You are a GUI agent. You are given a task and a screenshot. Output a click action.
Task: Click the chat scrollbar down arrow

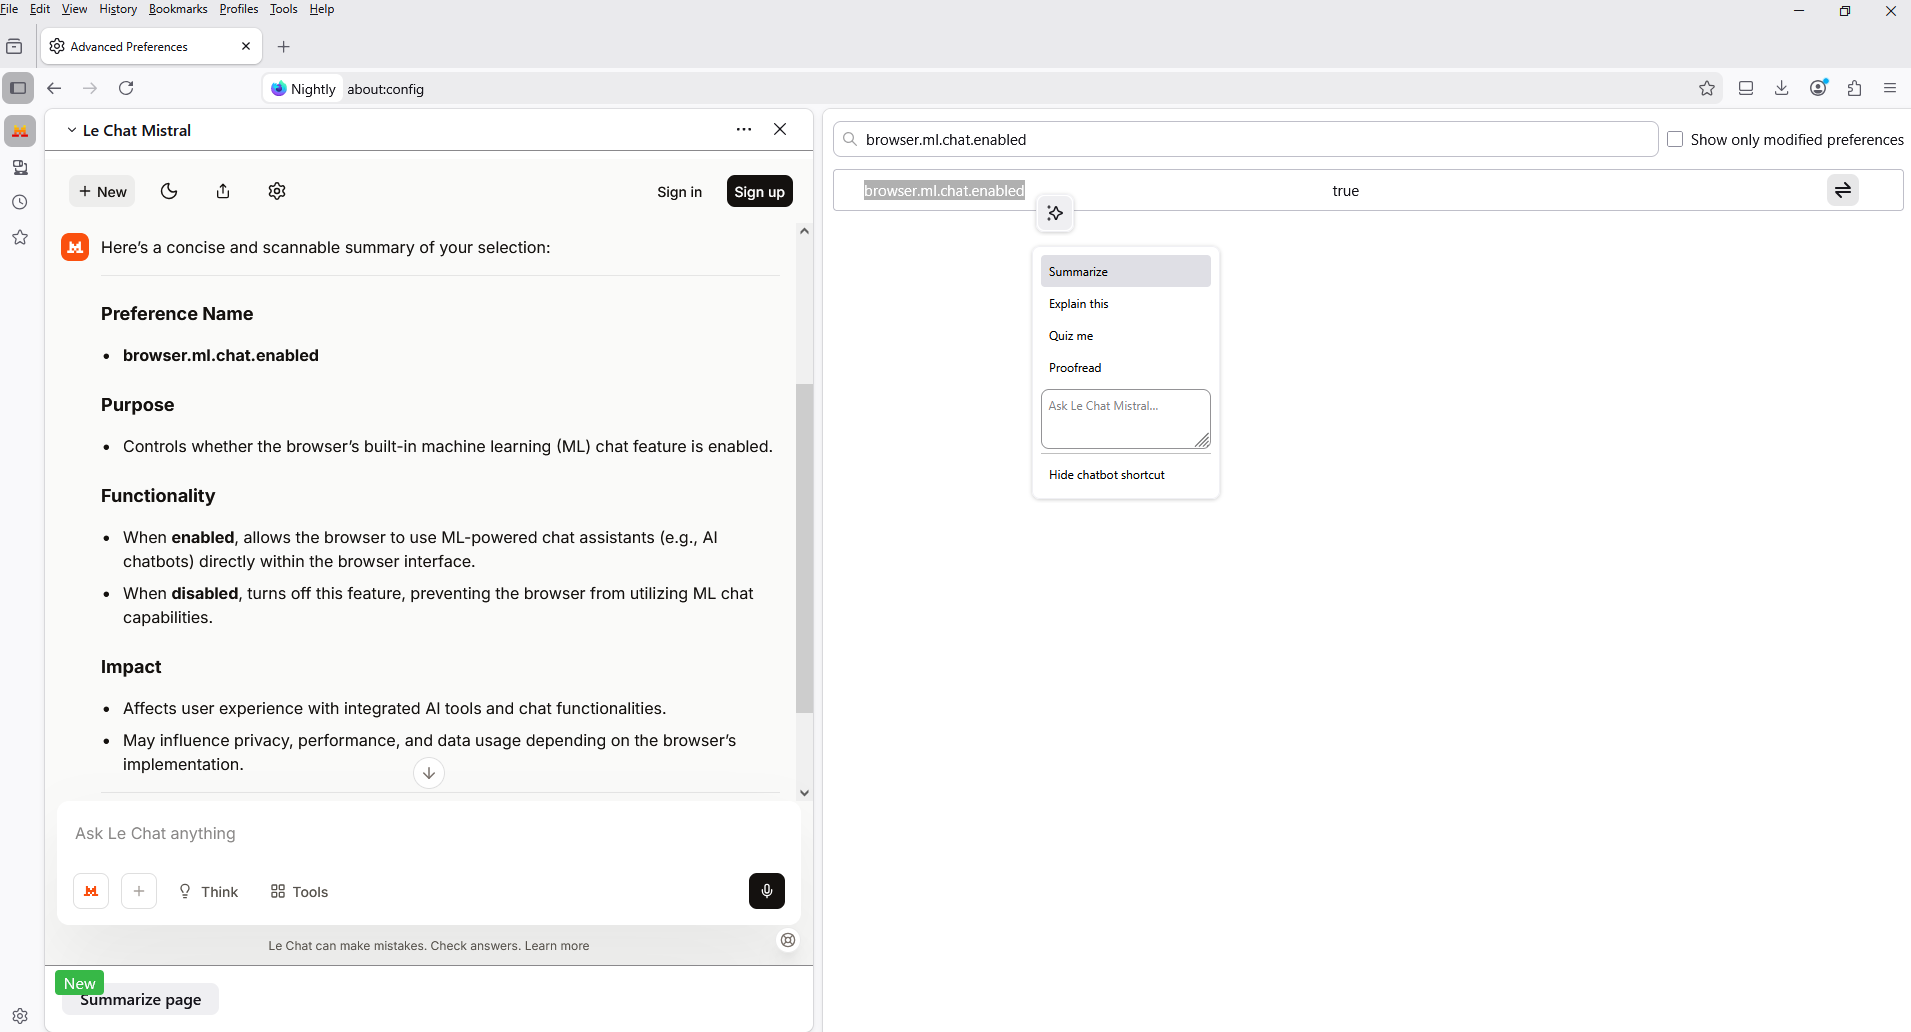pos(804,793)
